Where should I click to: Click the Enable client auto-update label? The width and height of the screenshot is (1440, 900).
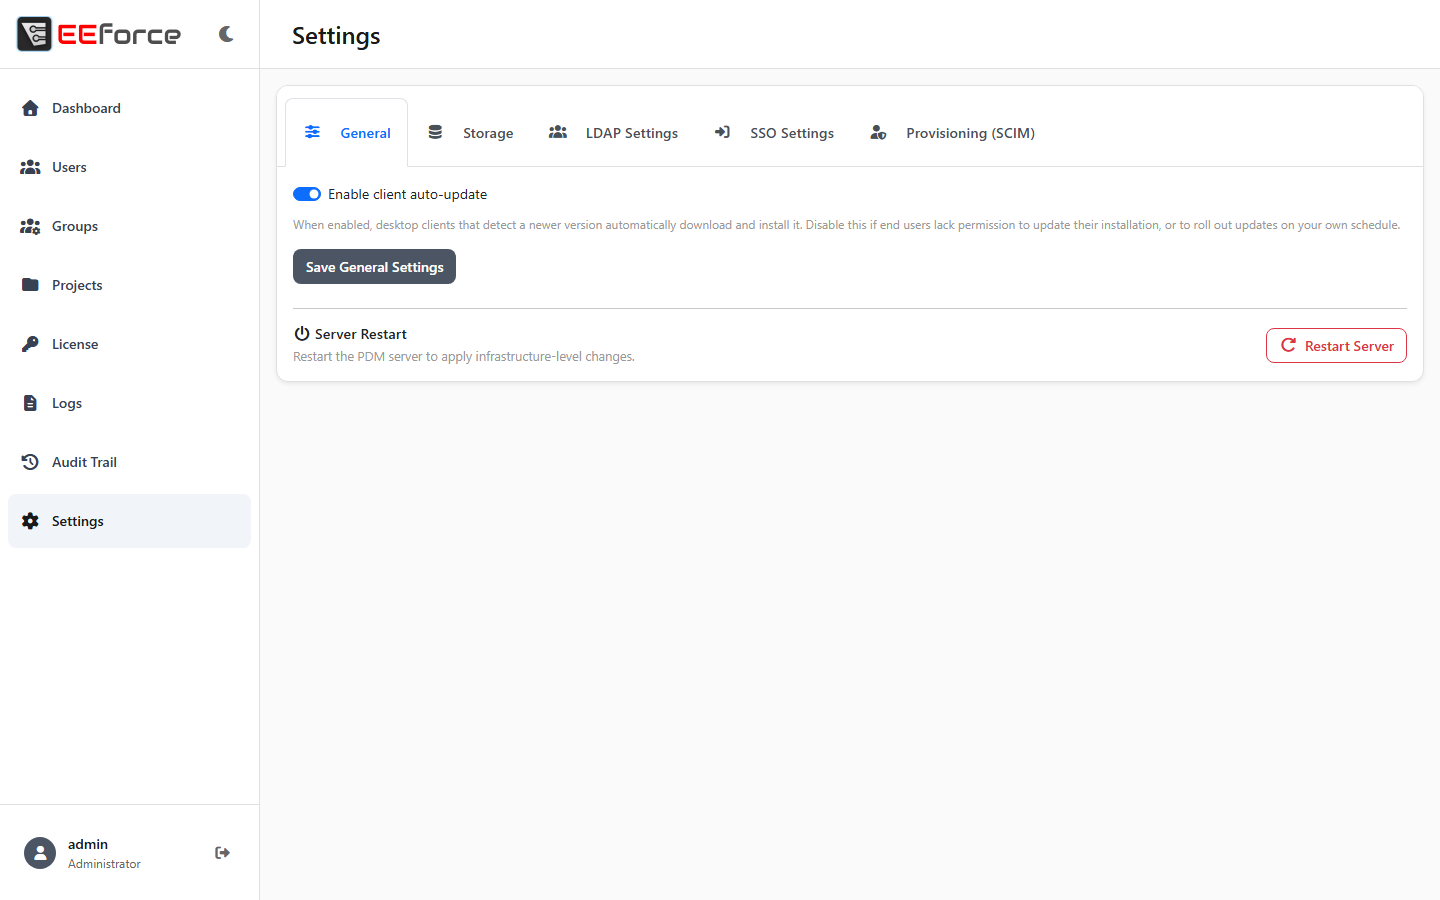(408, 194)
